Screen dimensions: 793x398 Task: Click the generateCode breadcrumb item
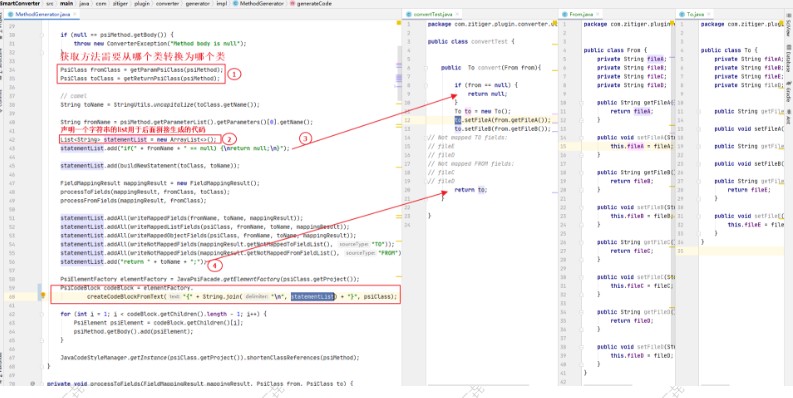click(315, 4)
